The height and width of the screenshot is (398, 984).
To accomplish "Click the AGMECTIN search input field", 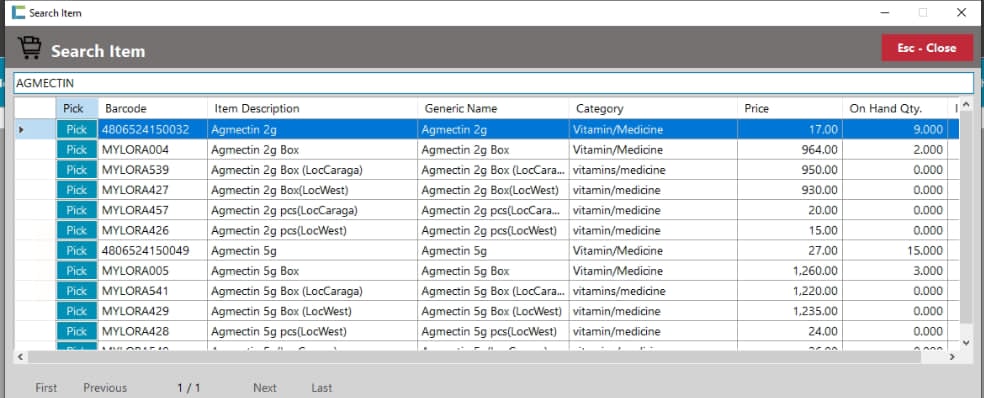I will [493, 83].
